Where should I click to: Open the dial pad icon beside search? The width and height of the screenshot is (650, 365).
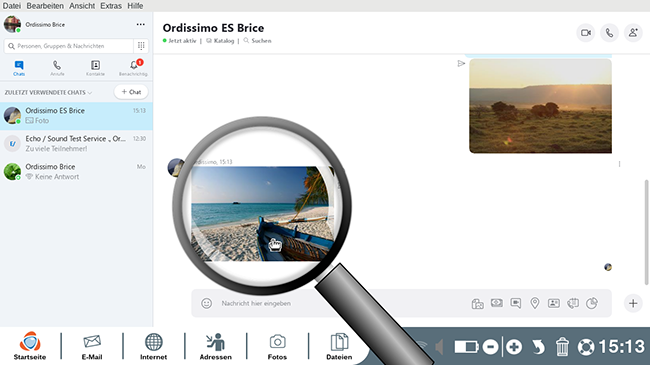click(141, 46)
